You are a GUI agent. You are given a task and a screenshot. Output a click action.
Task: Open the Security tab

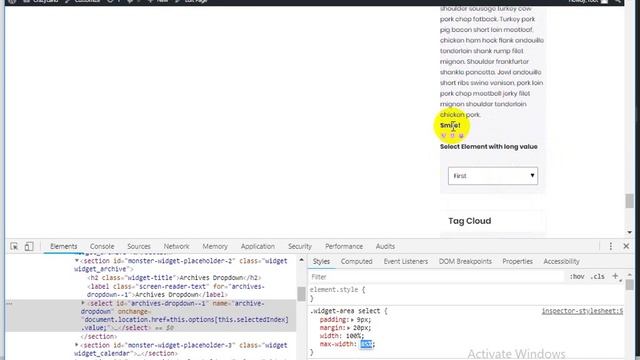coord(300,246)
